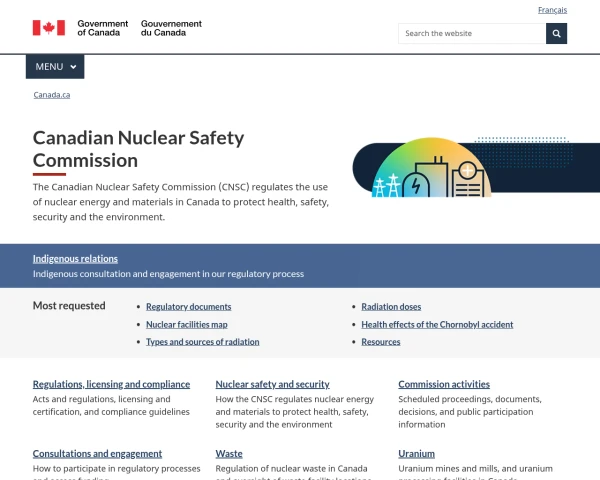Open Radiation doses link

tap(391, 307)
